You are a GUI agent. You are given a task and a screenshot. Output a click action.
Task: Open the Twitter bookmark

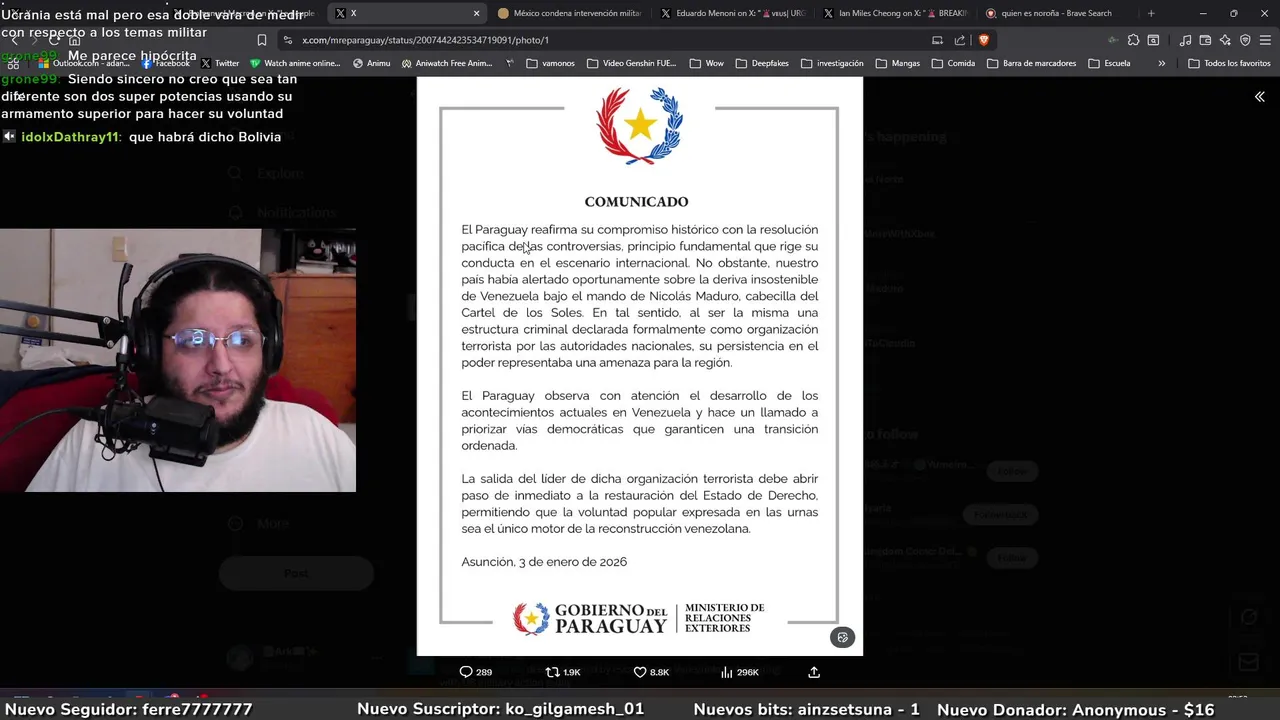coord(220,63)
